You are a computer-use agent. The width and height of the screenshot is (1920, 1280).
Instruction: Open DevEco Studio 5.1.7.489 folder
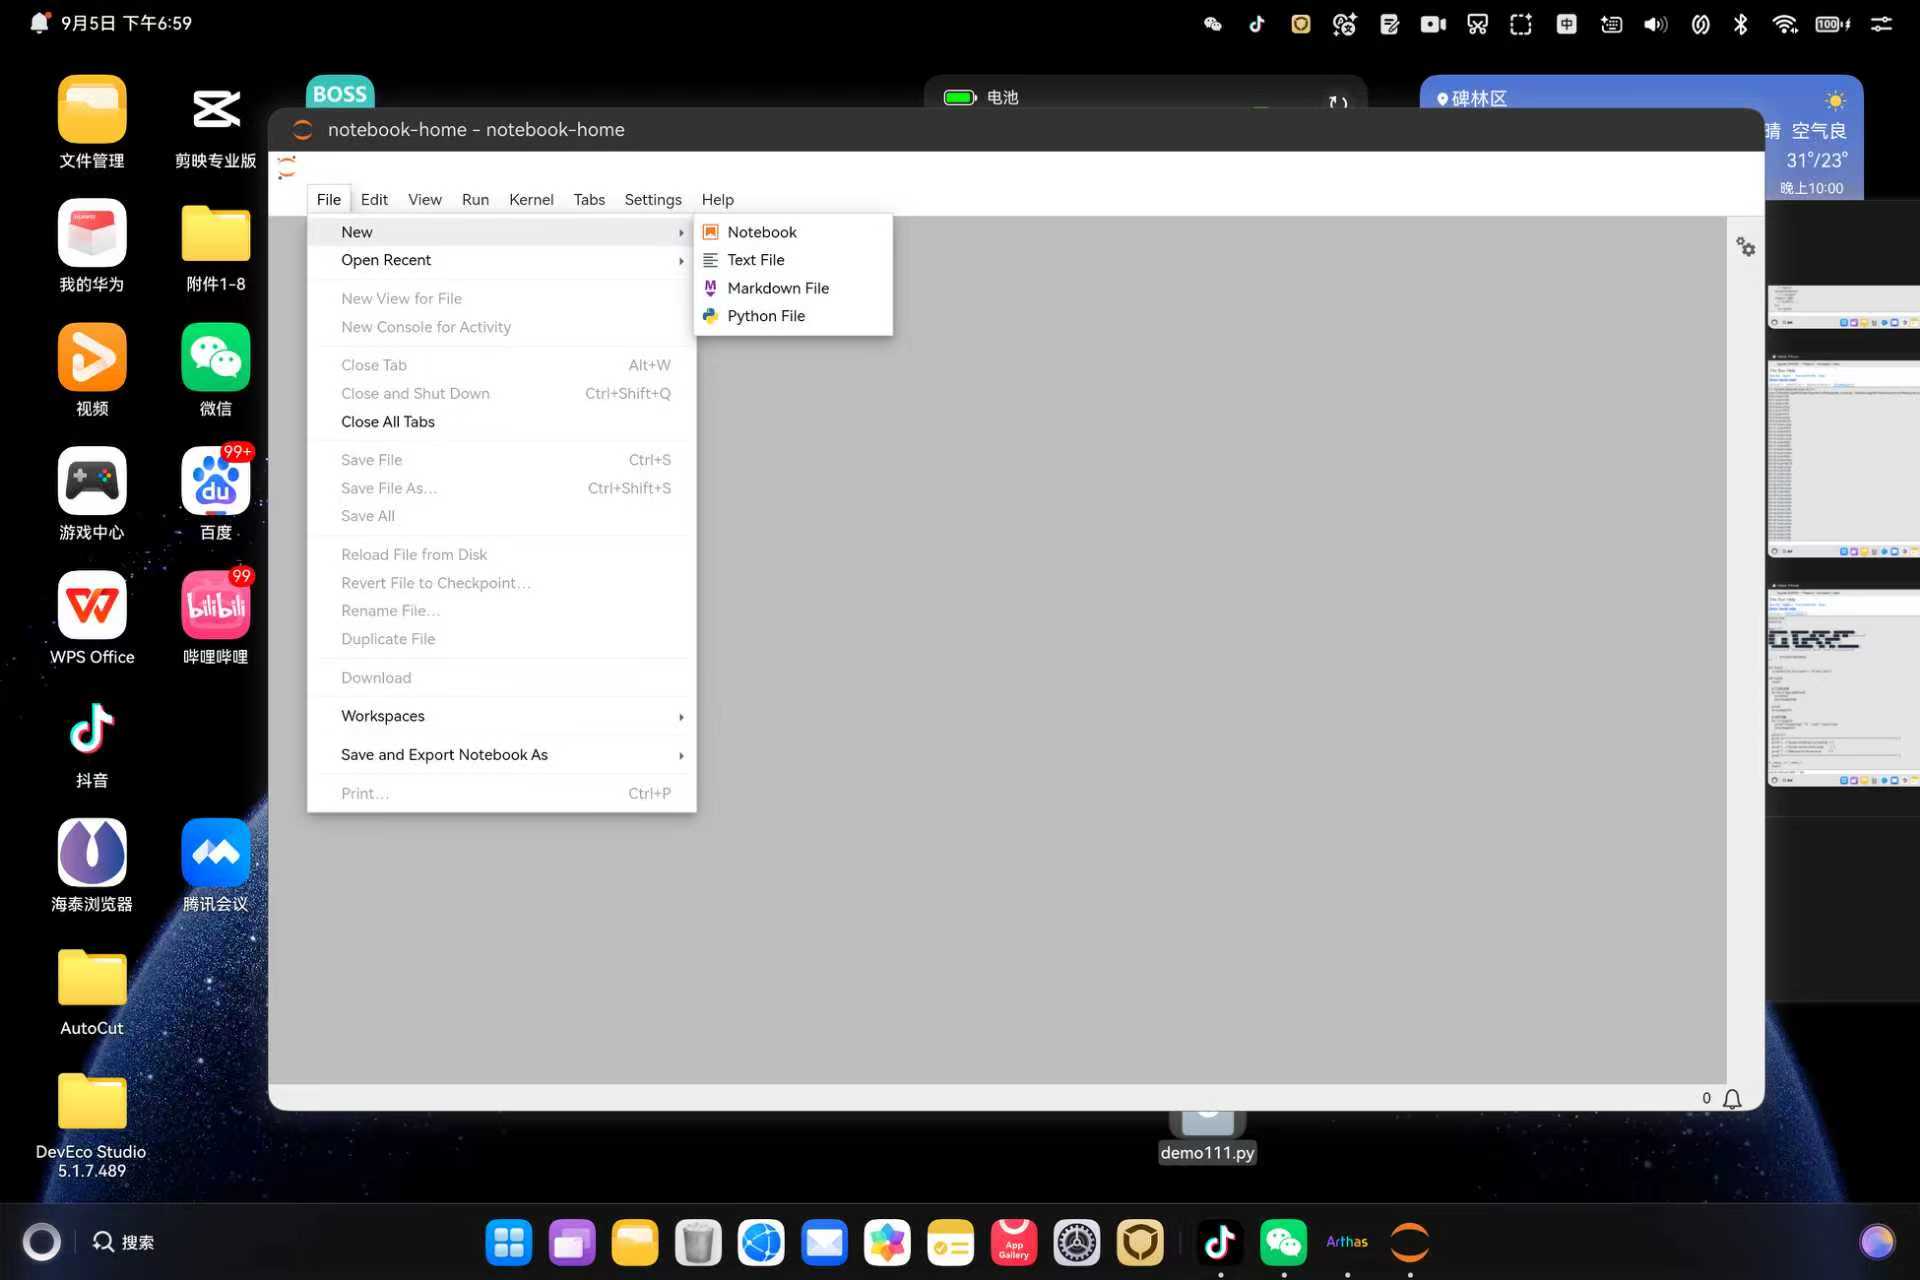(92, 1125)
